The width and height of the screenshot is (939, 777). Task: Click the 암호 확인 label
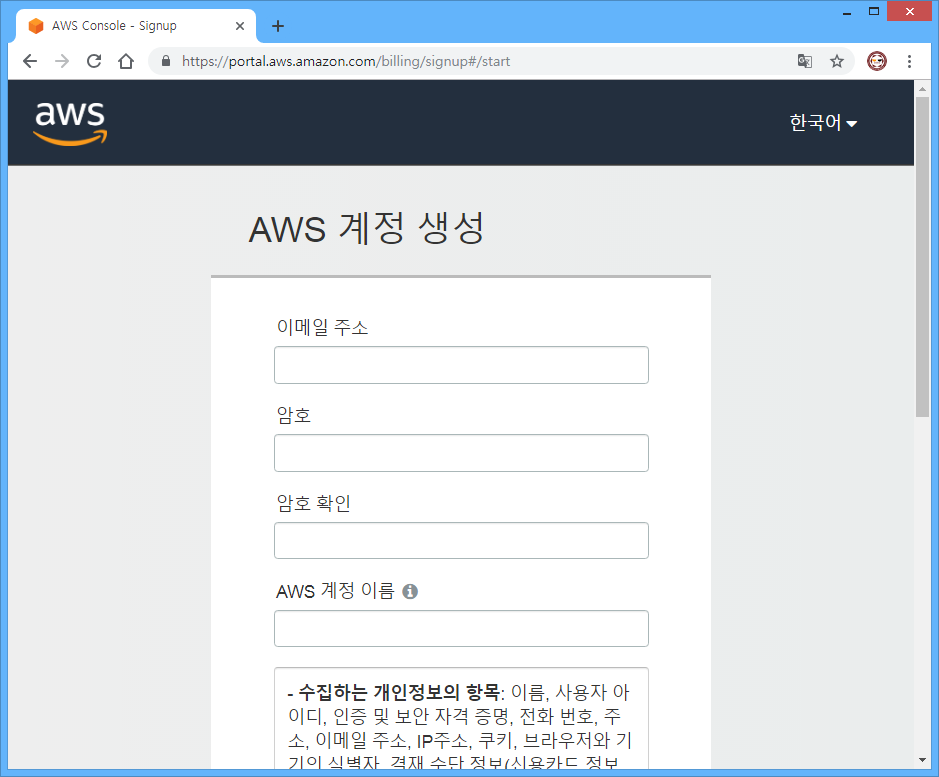click(313, 503)
